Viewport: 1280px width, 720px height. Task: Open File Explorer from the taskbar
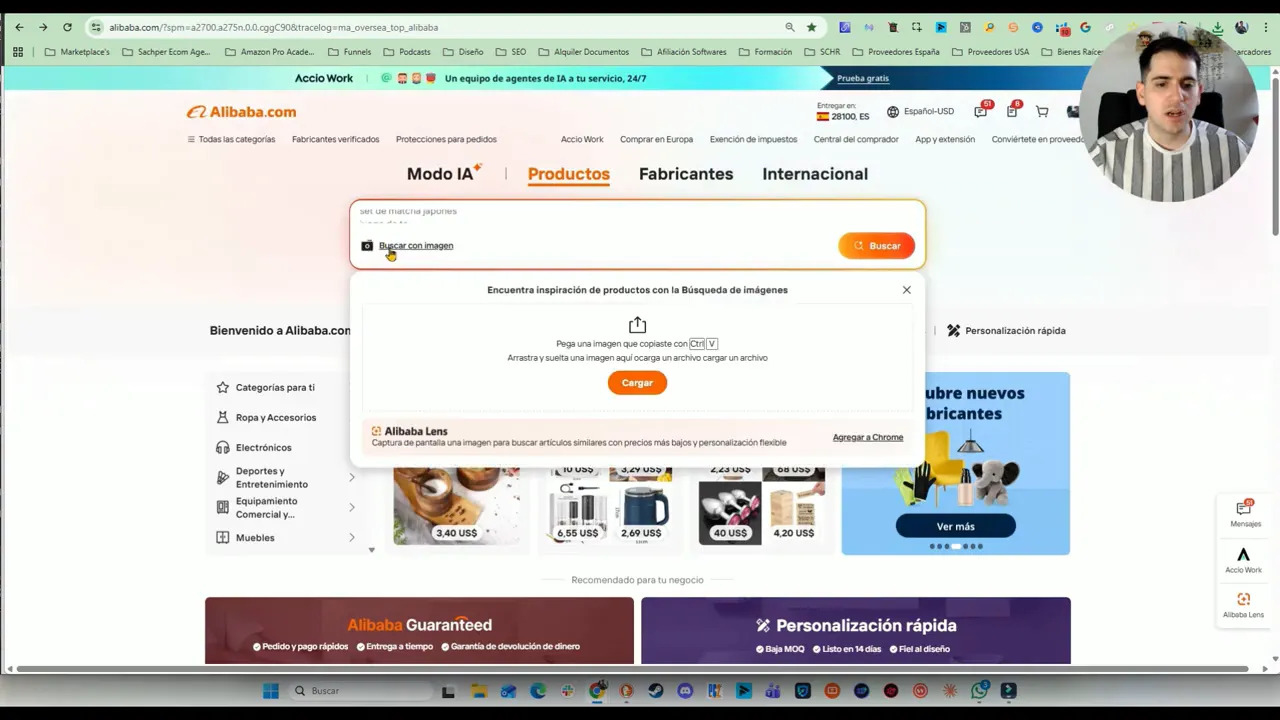pyautogui.click(x=479, y=691)
